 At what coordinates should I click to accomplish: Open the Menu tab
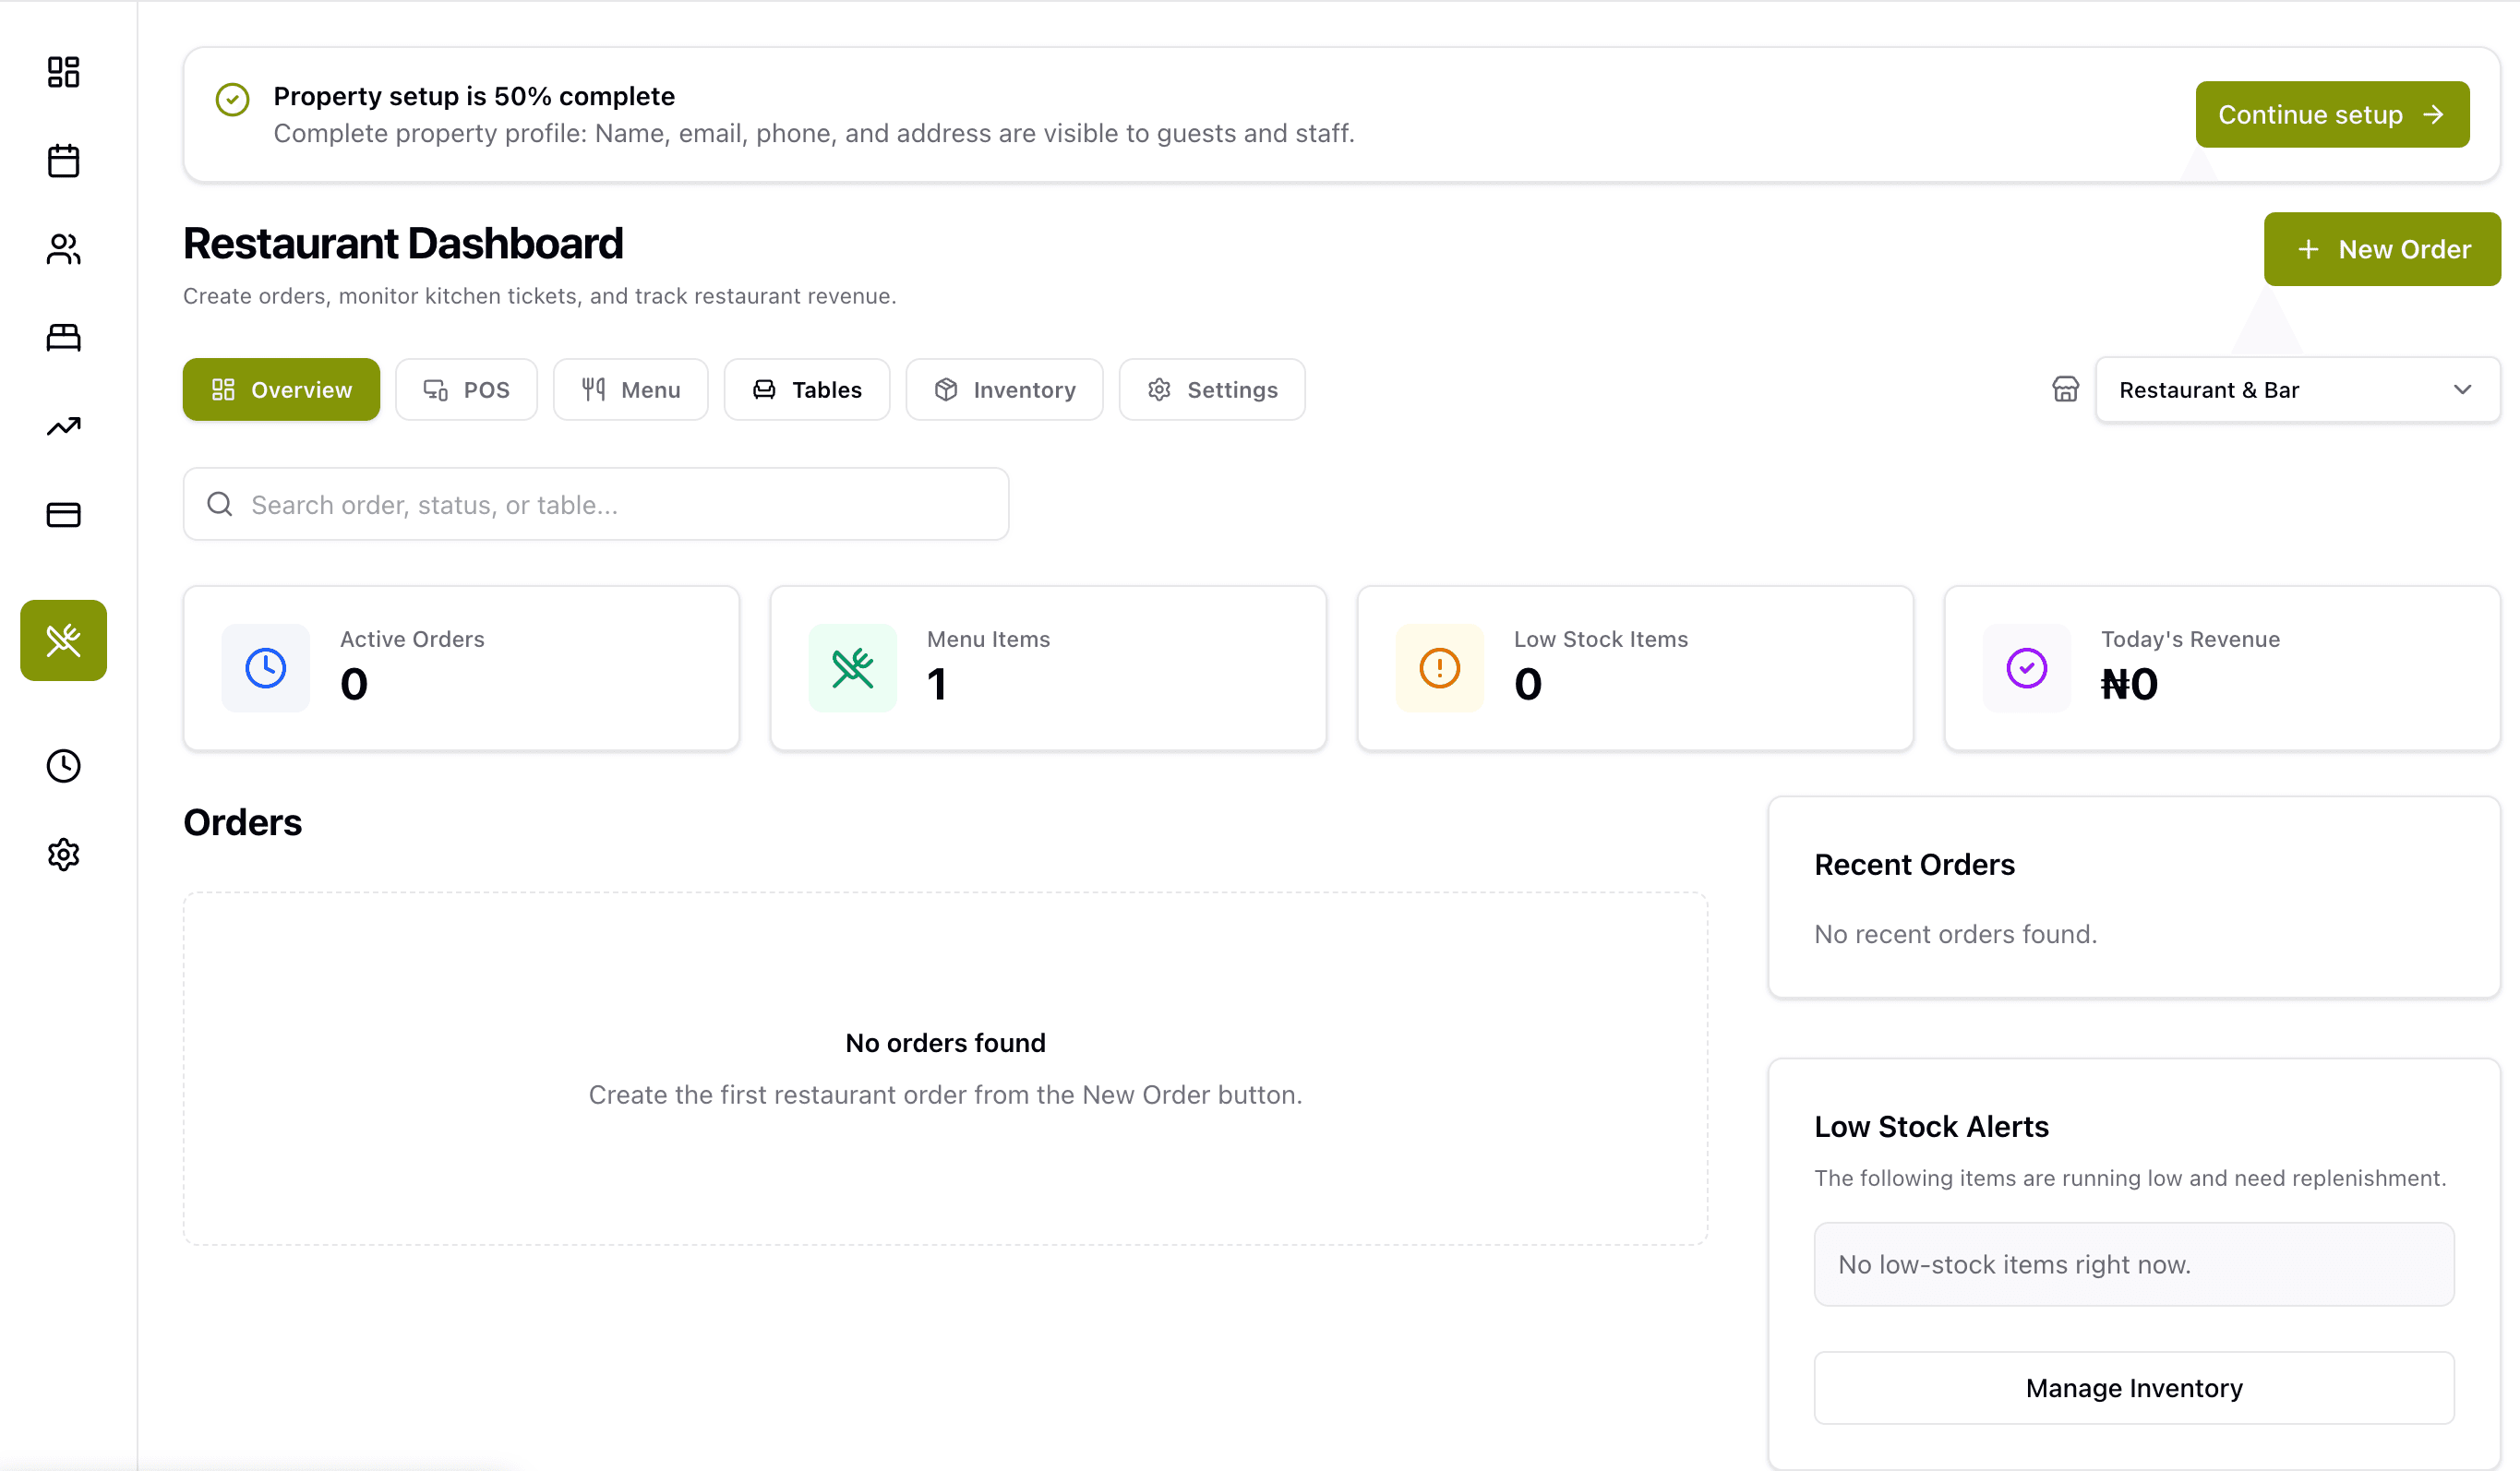(x=631, y=389)
